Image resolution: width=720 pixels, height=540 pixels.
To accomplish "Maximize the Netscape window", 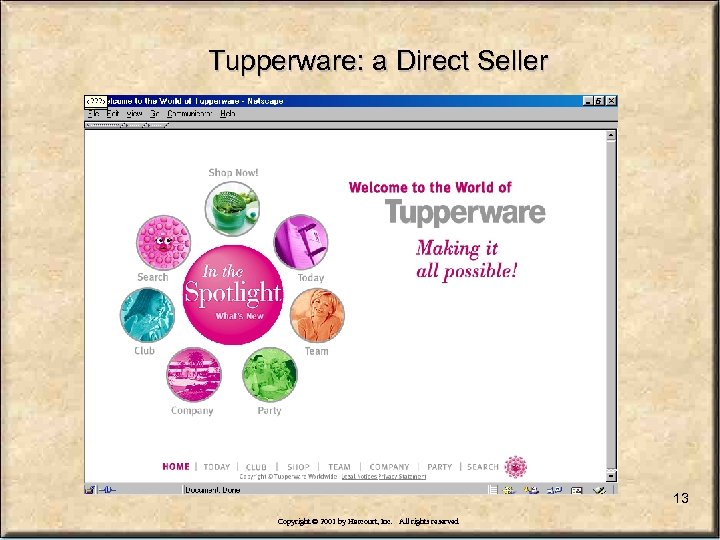I will 599,101.
